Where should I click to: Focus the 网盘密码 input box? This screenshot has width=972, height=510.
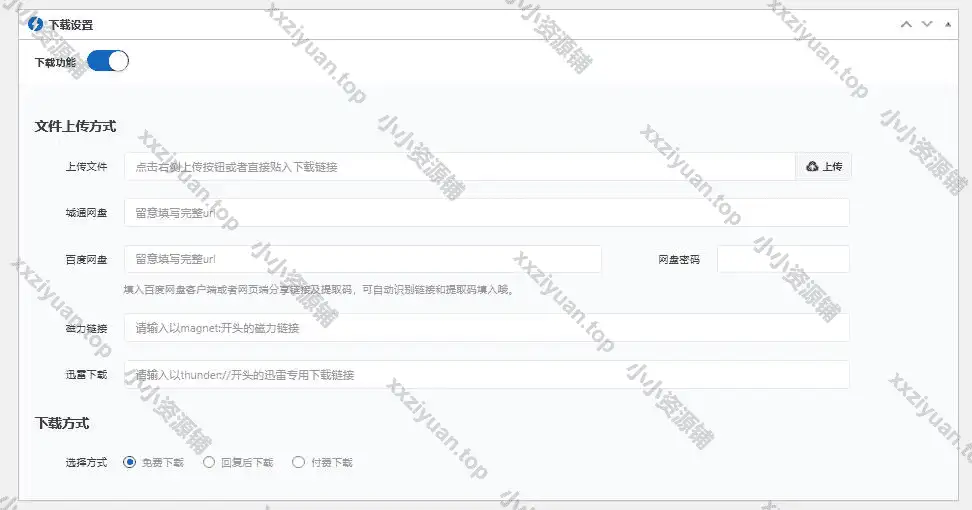pos(783,259)
